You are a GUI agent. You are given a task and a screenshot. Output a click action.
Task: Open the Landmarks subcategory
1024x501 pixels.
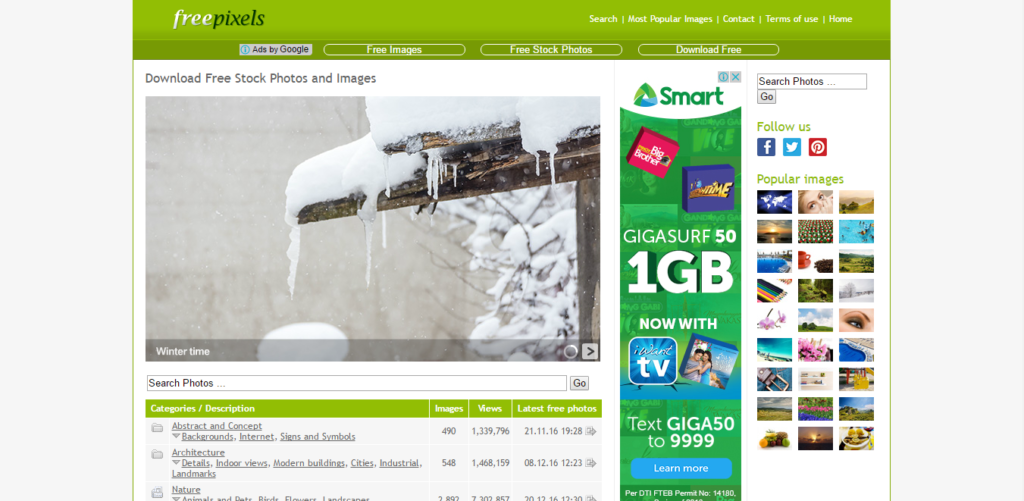click(194, 474)
